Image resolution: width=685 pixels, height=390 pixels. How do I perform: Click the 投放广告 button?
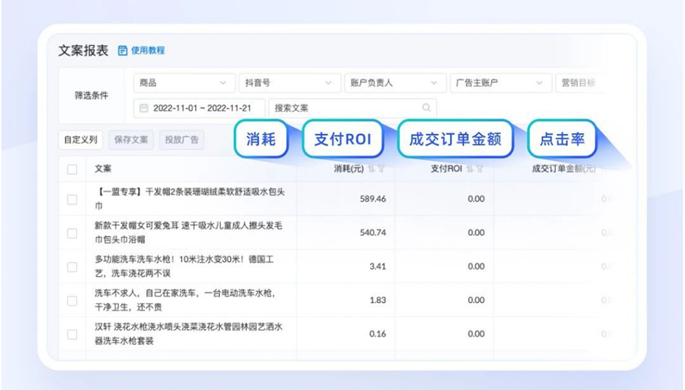(182, 140)
